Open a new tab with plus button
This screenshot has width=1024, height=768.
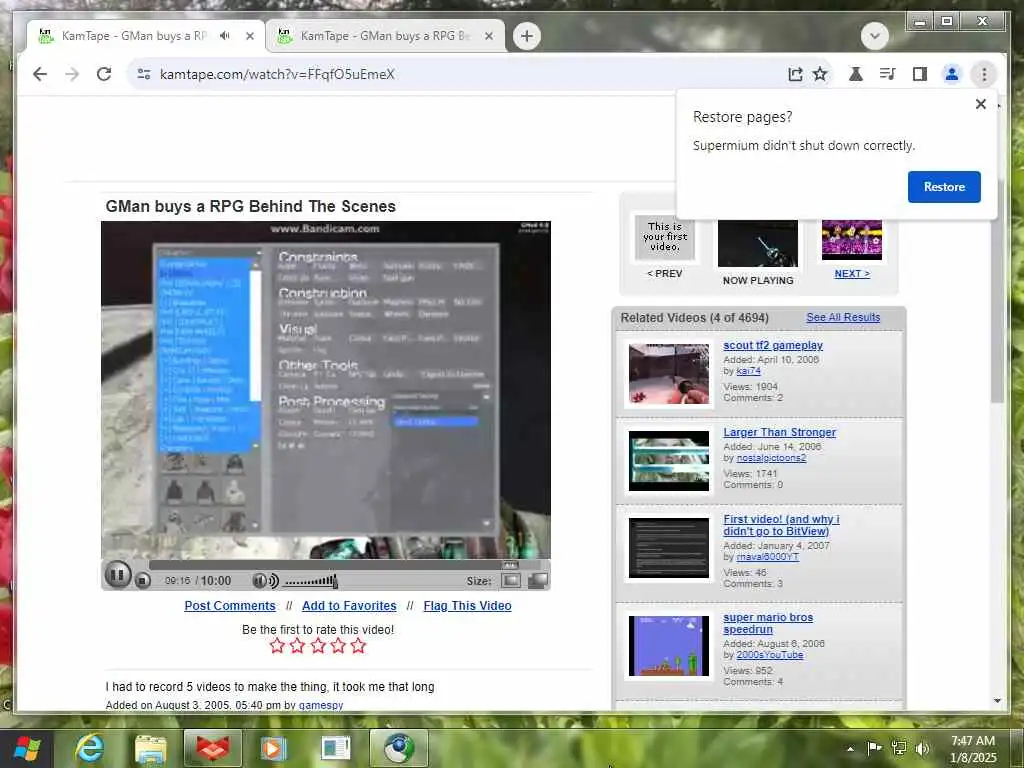click(526, 35)
